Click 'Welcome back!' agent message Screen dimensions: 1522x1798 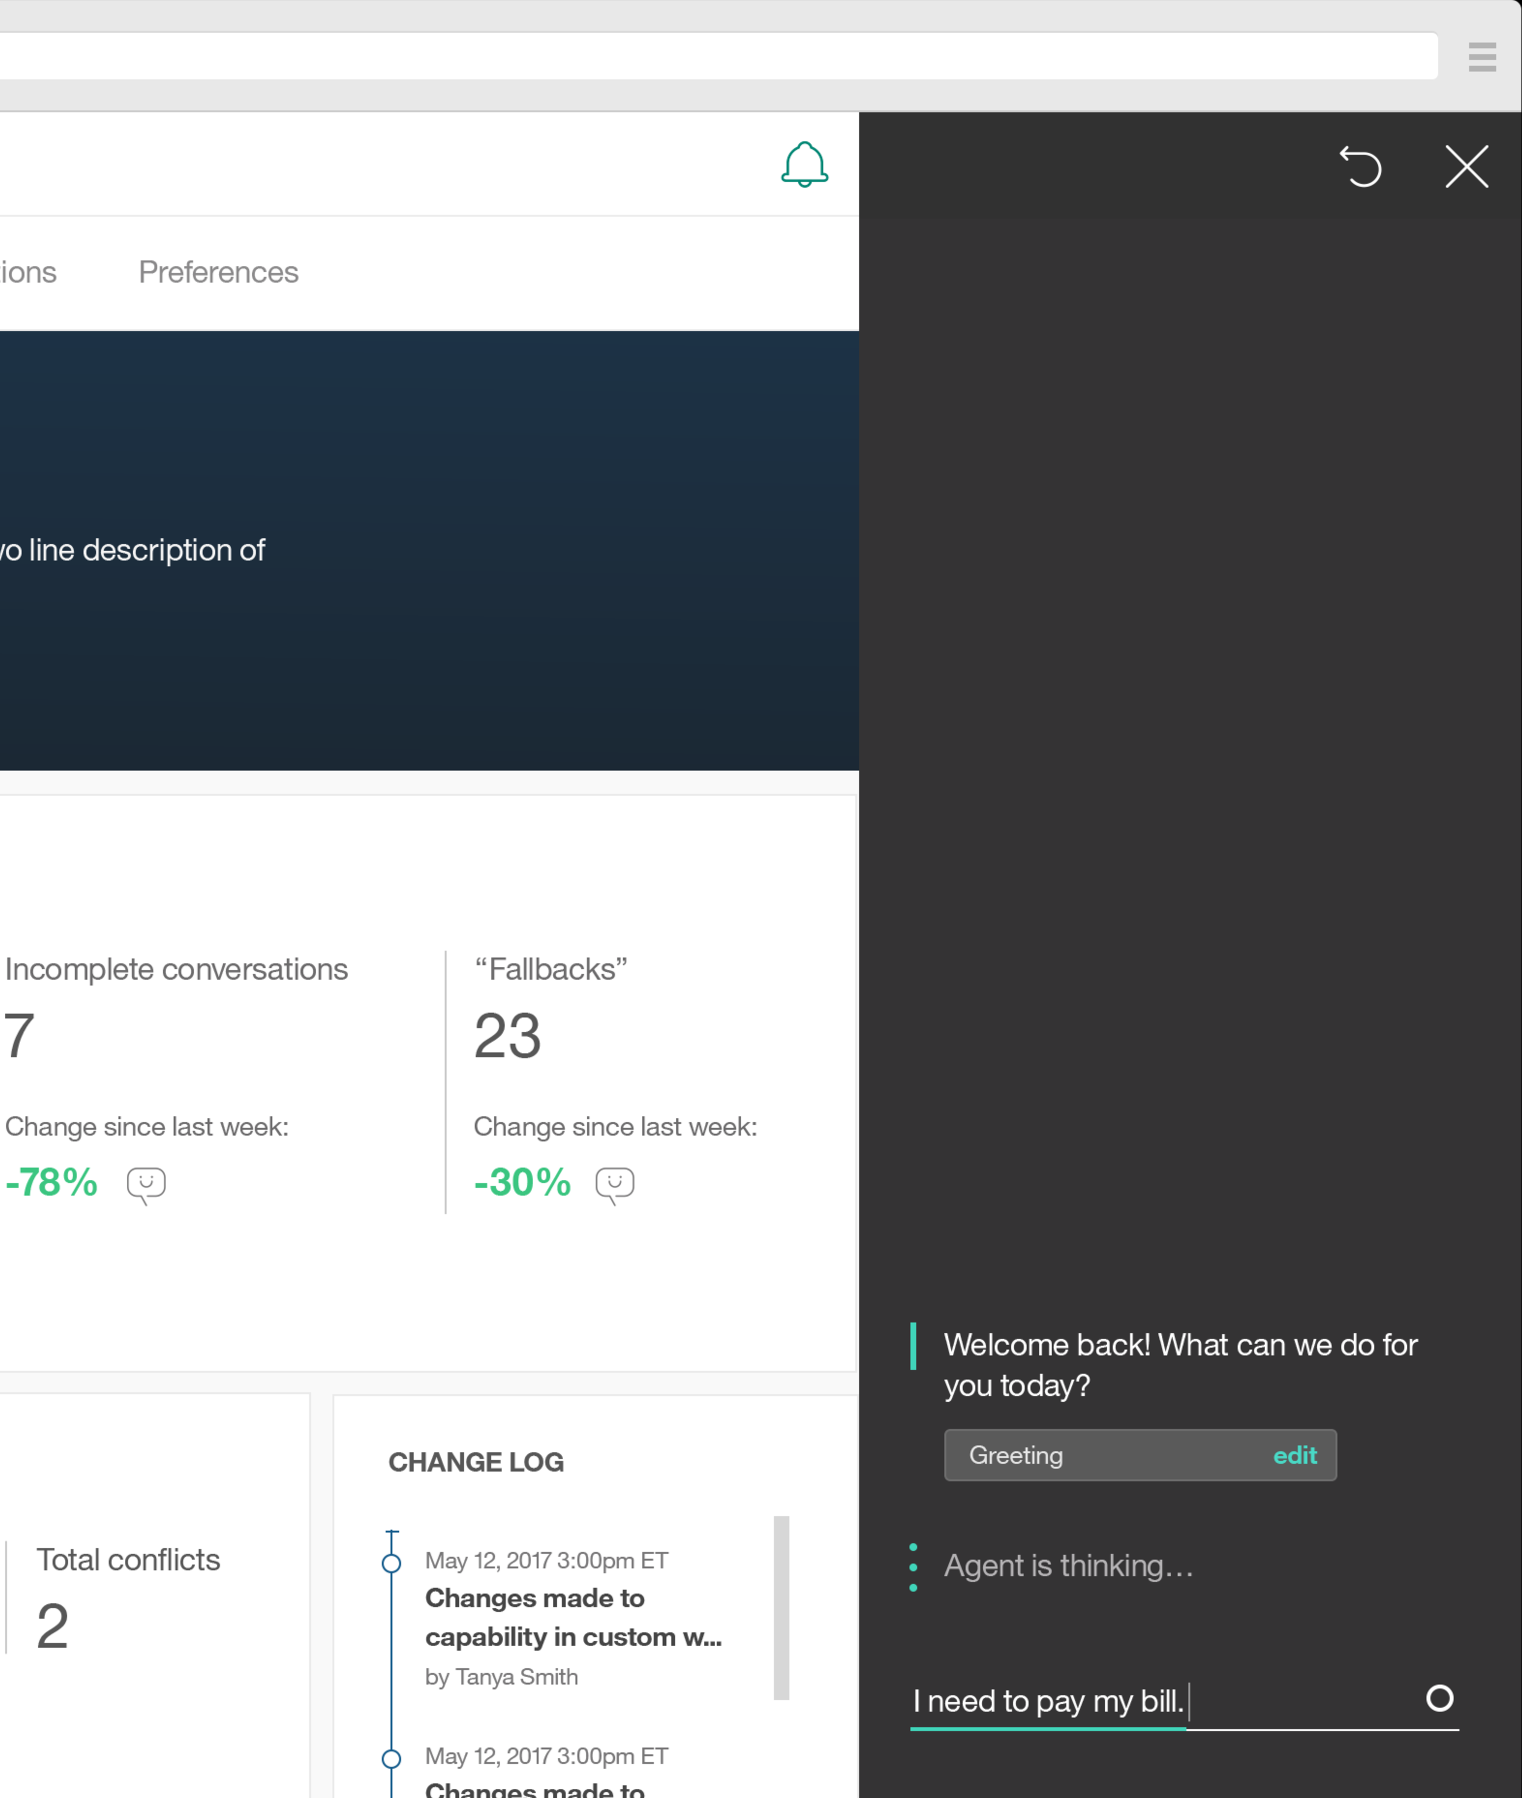tap(1181, 1365)
